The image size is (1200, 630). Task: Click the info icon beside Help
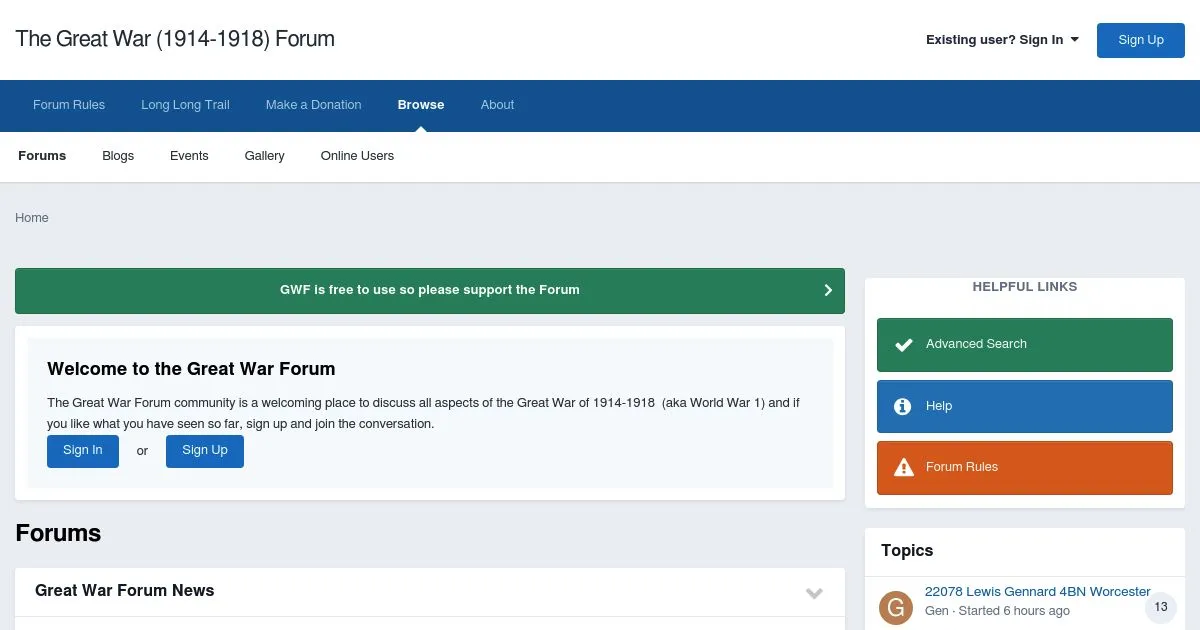coord(903,406)
